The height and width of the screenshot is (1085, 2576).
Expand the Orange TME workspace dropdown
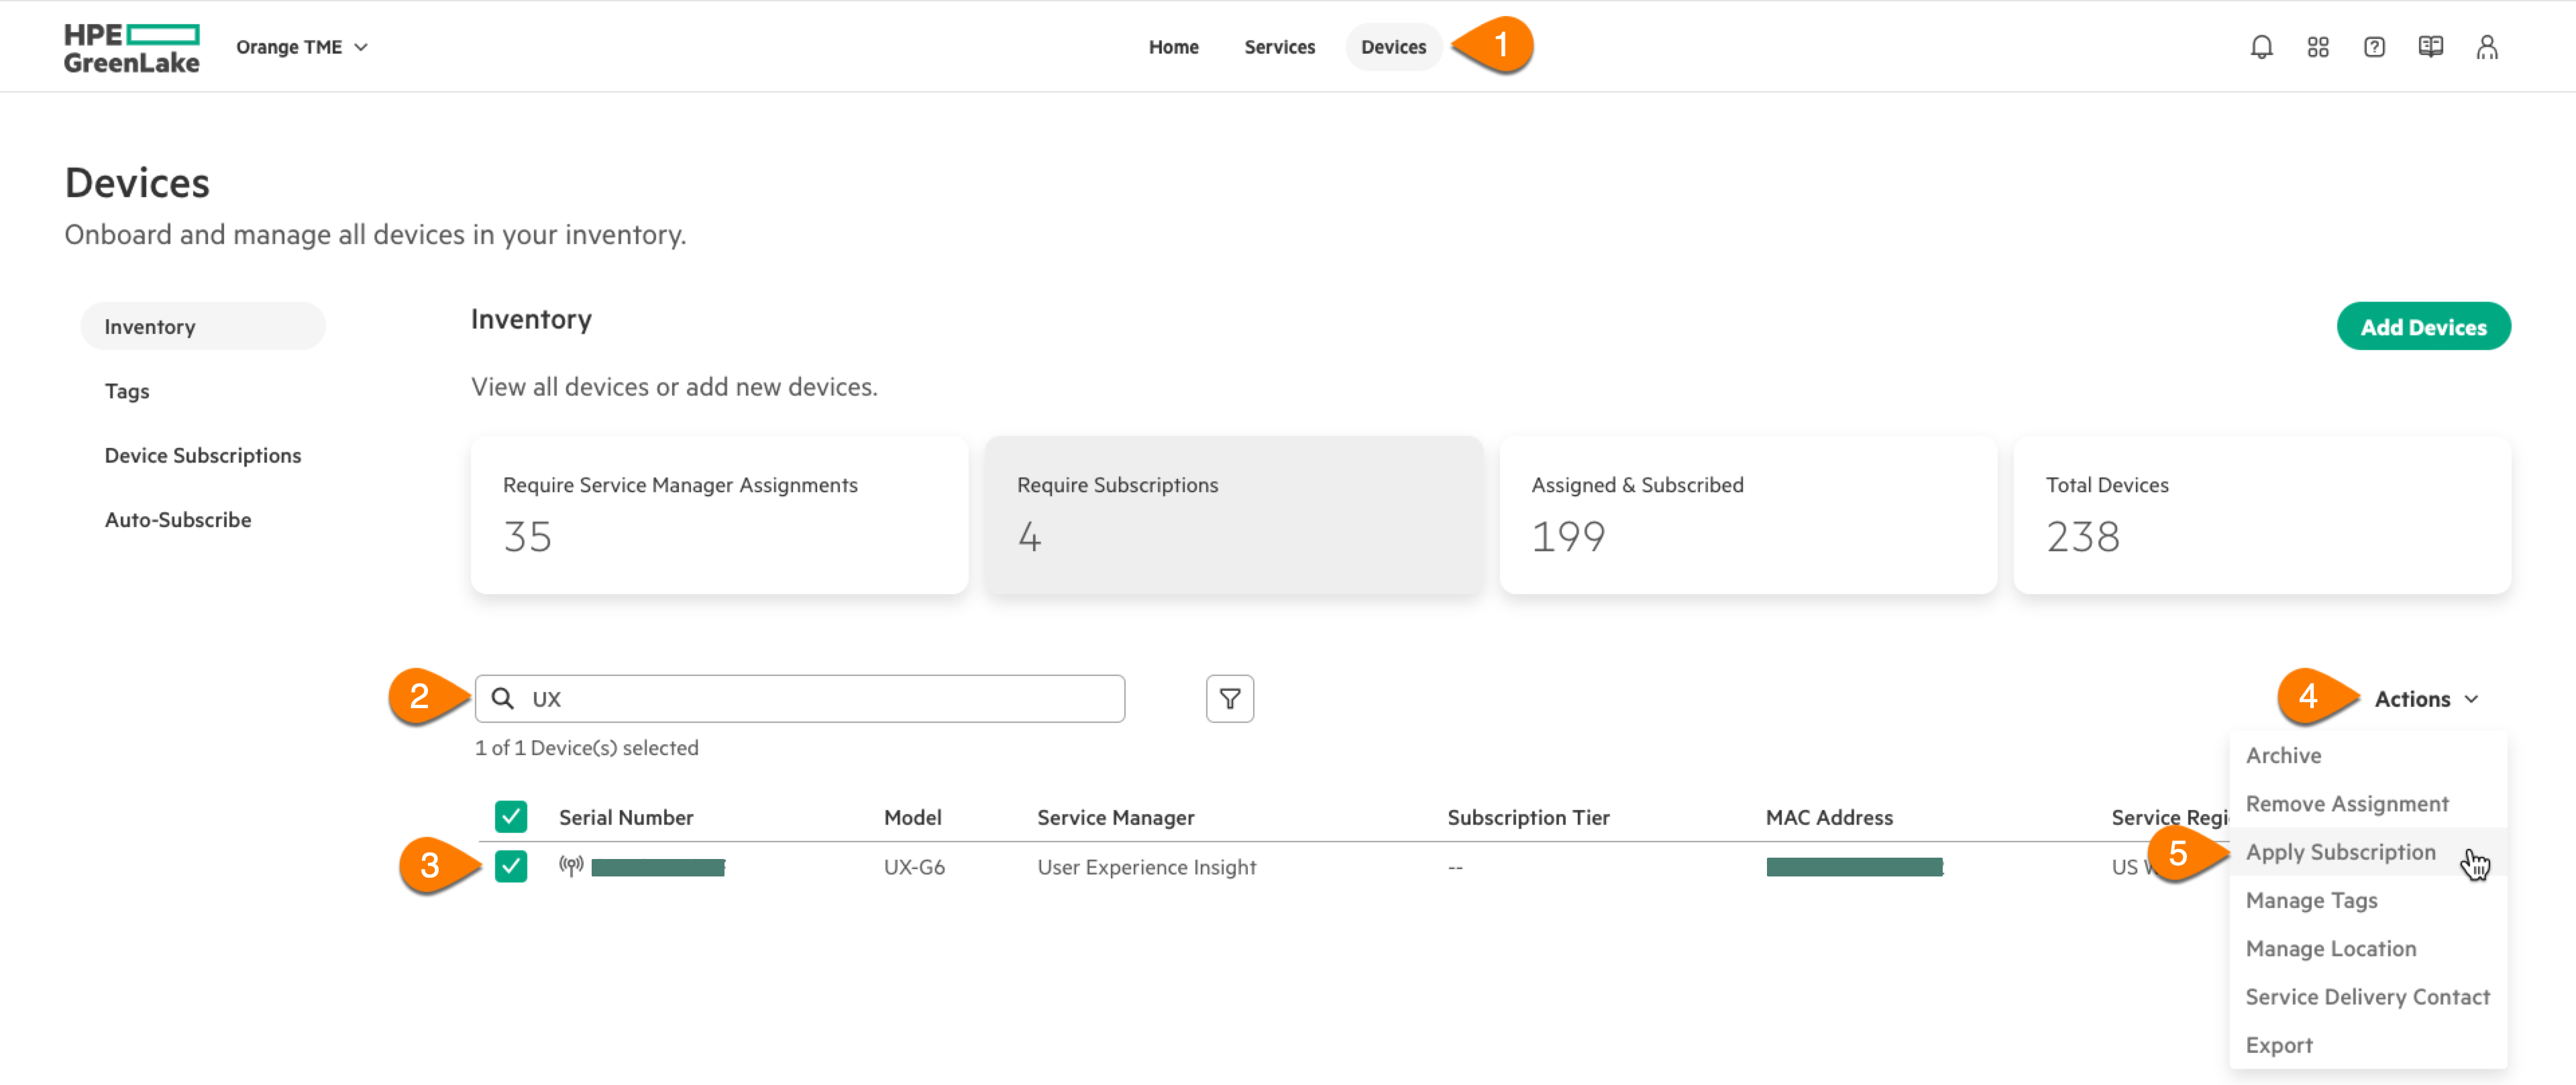tap(302, 47)
